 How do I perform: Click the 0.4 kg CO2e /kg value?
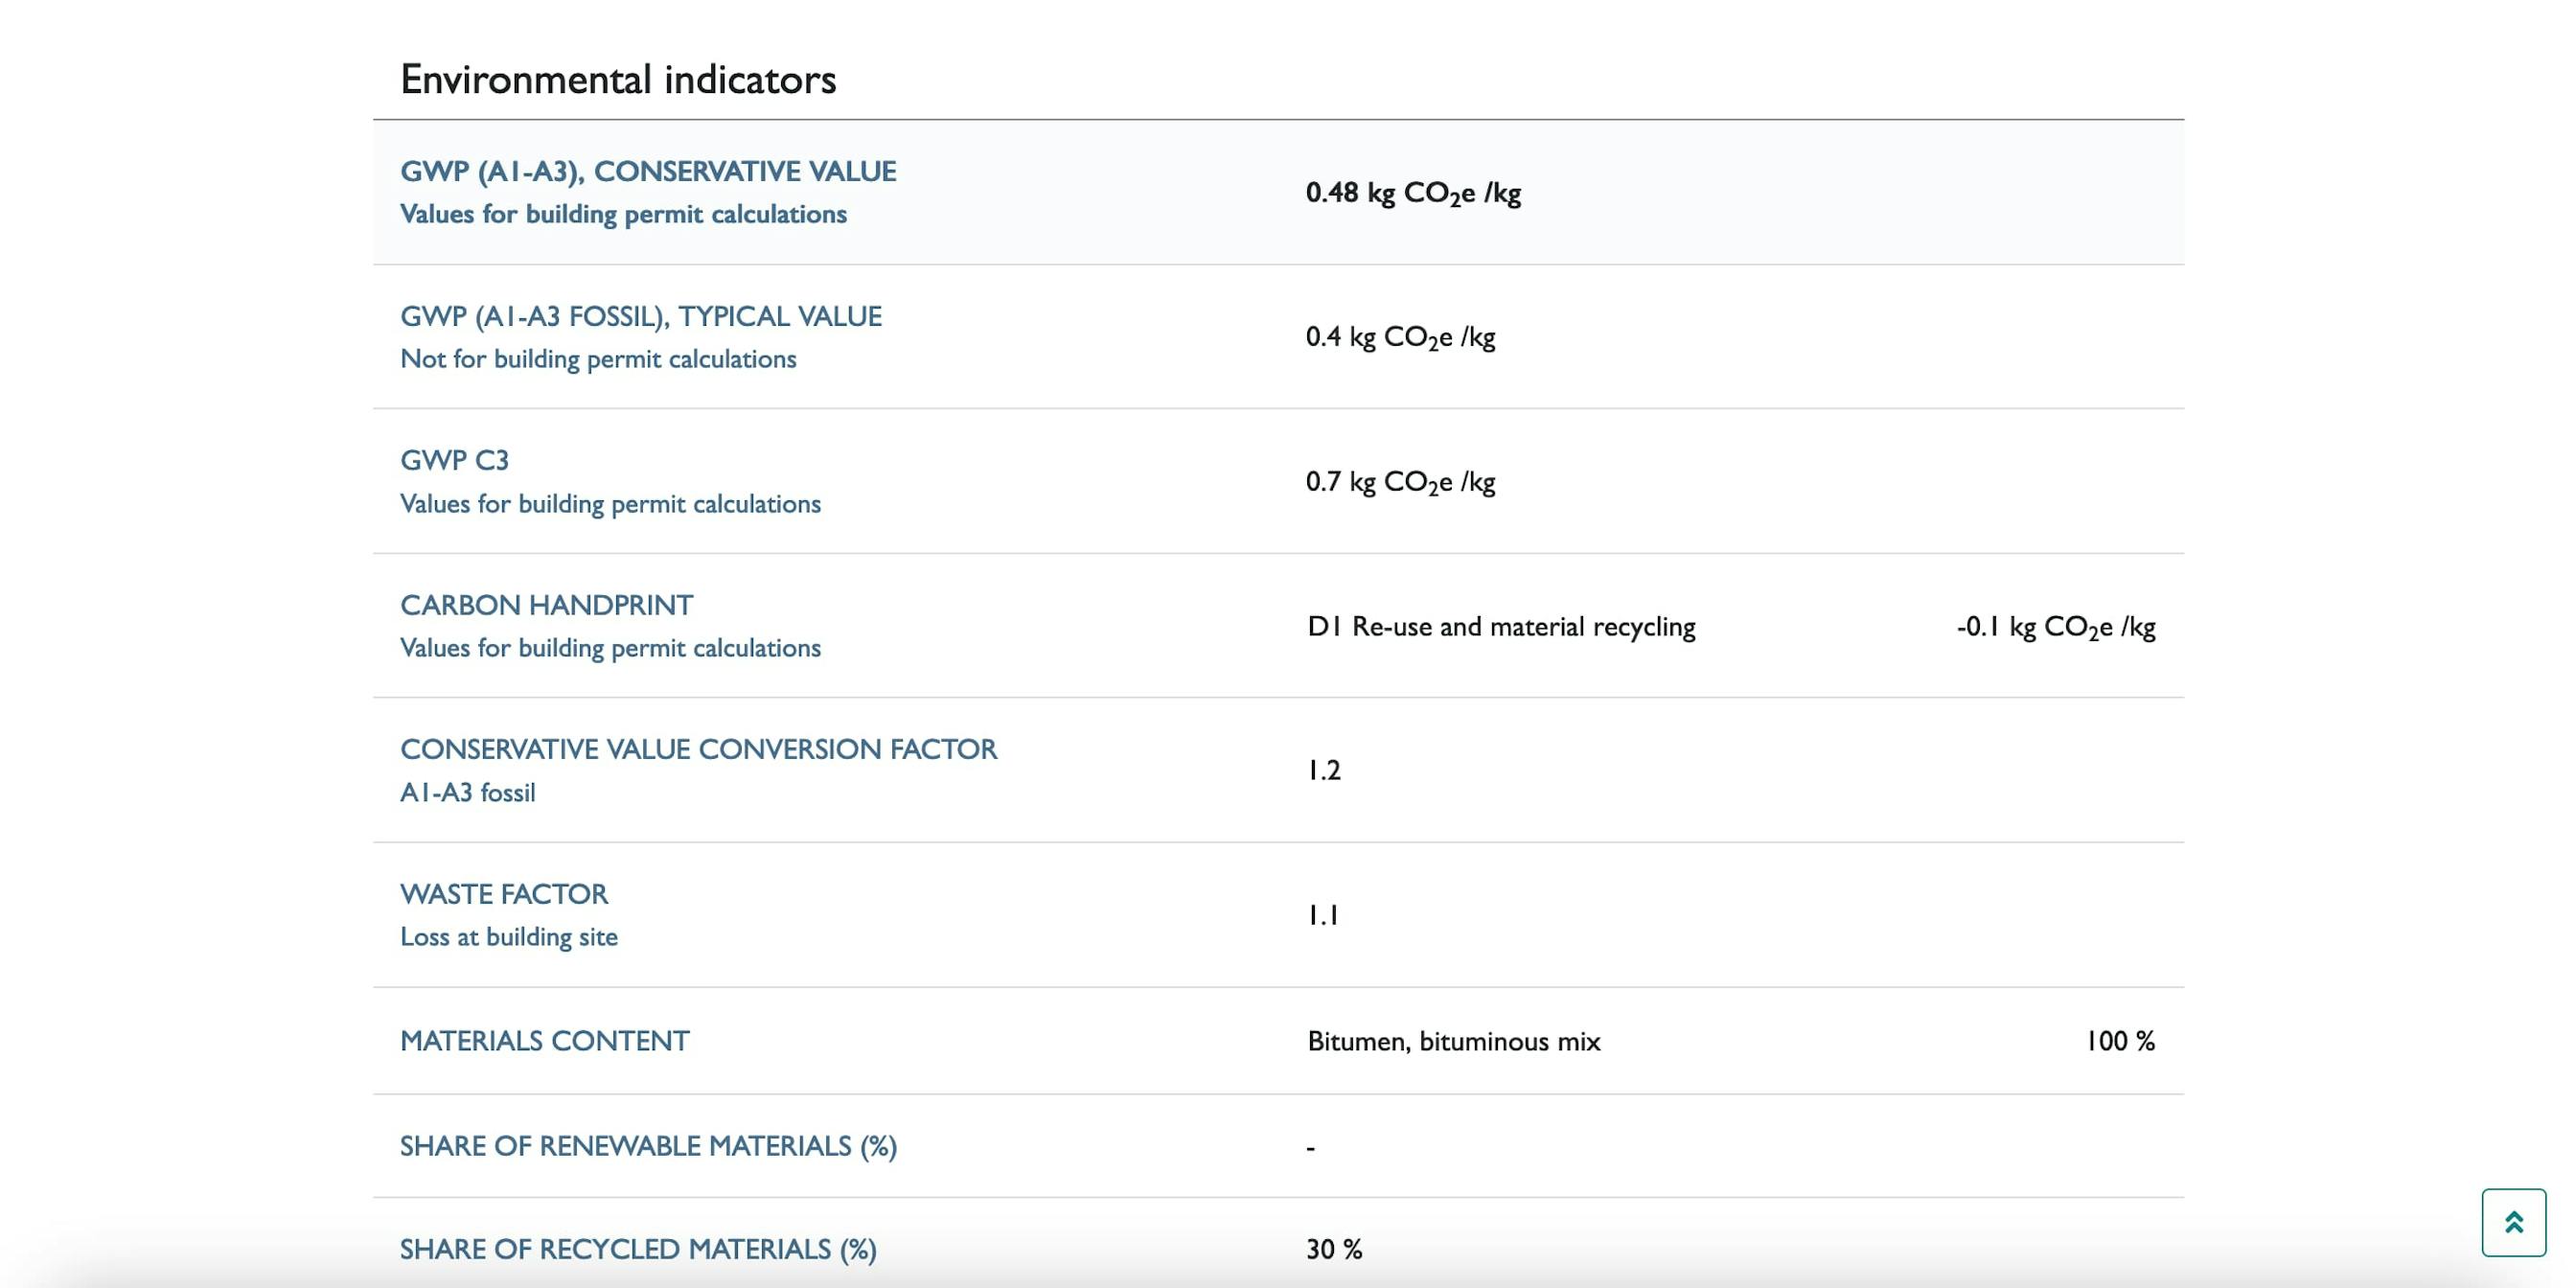[1399, 337]
